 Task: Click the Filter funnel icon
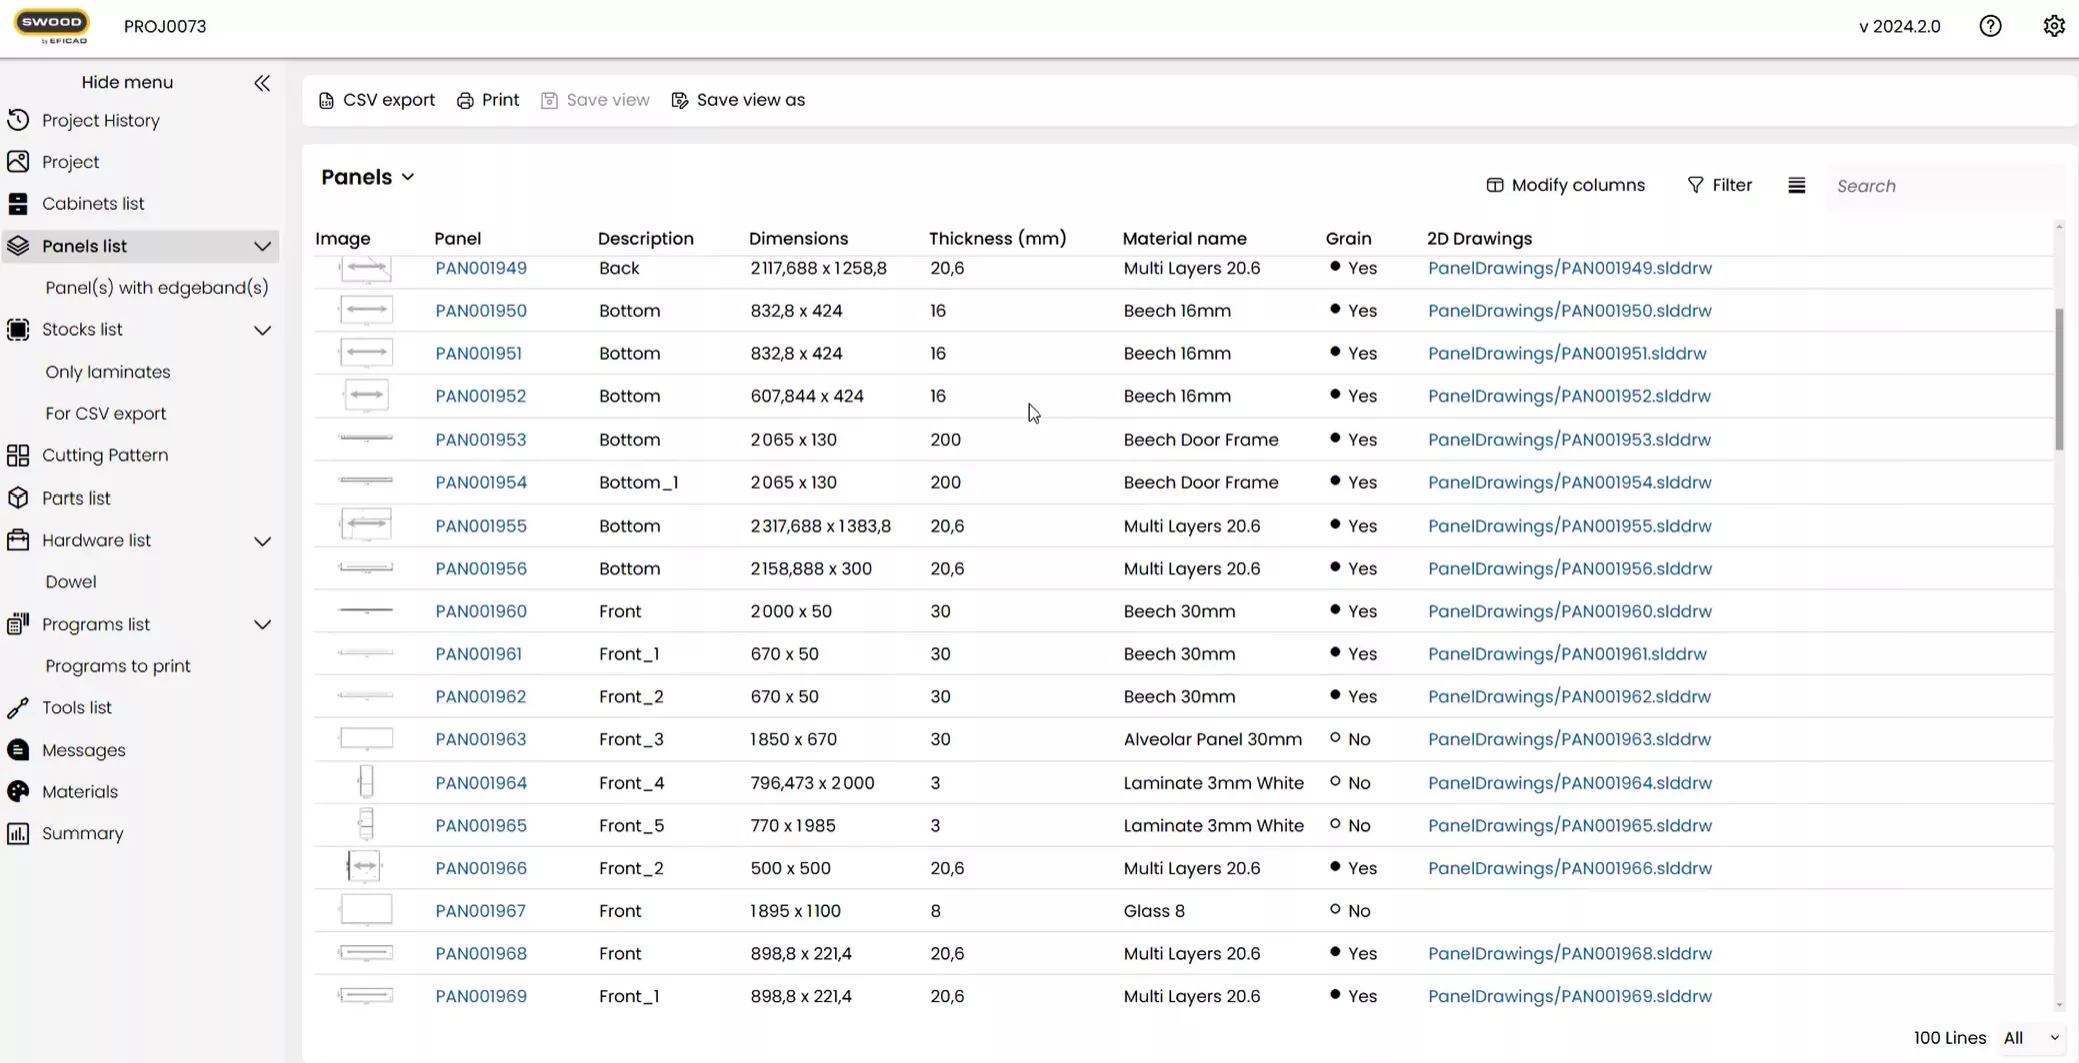1695,185
